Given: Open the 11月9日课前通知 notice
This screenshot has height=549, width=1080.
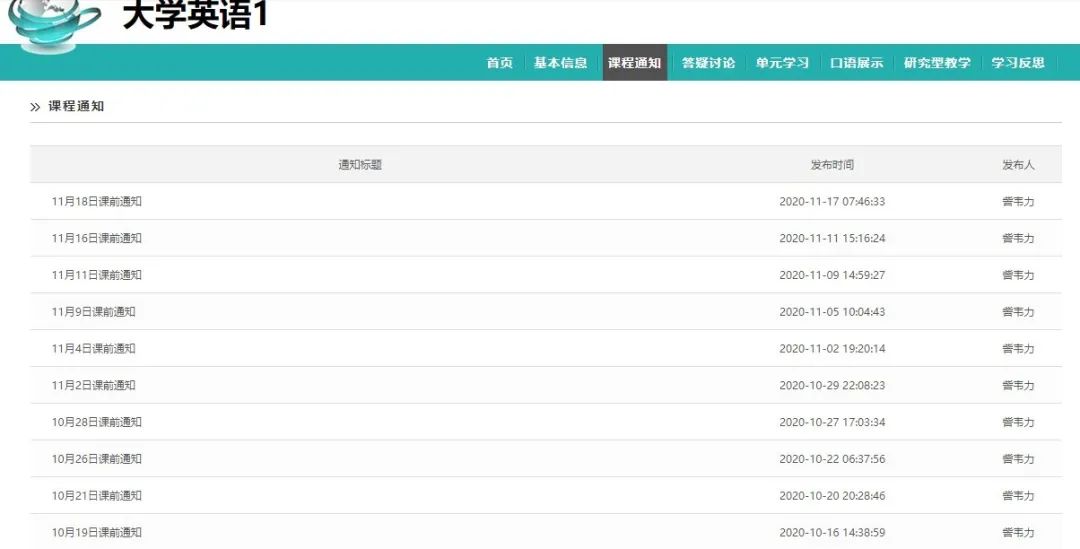Looking at the screenshot, I should (94, 312).
